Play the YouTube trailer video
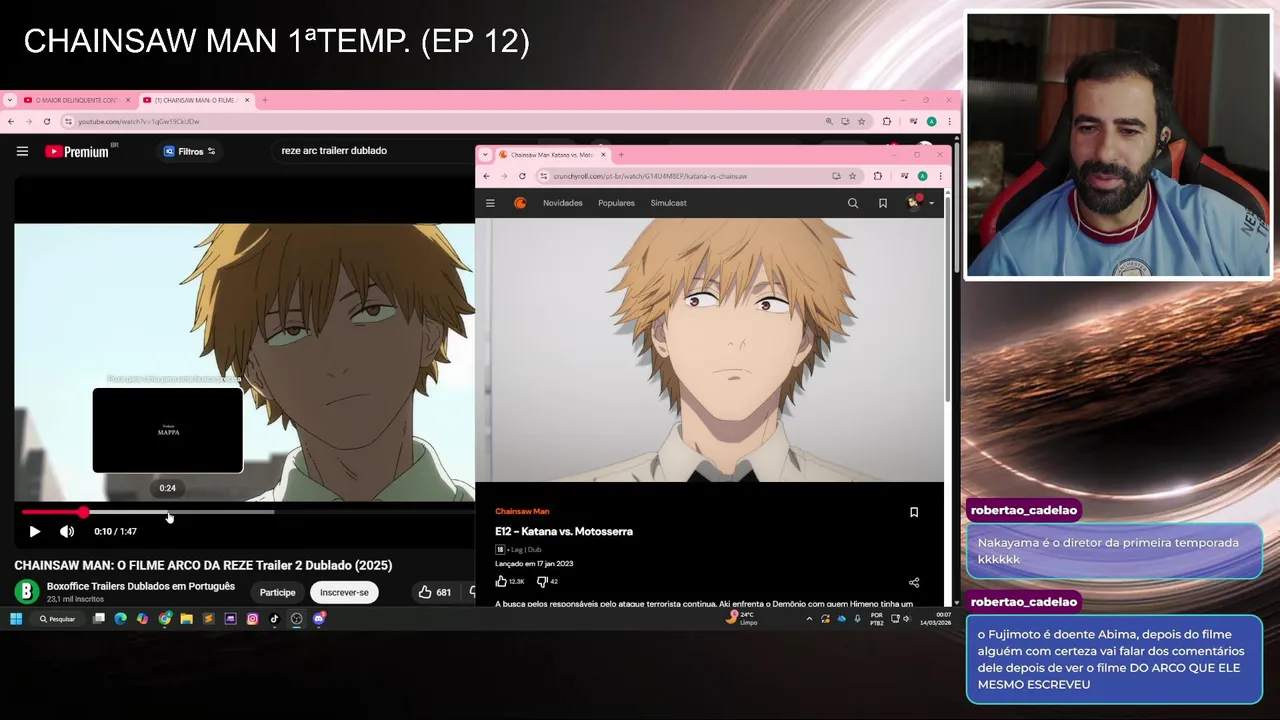 tap(34, 532)
